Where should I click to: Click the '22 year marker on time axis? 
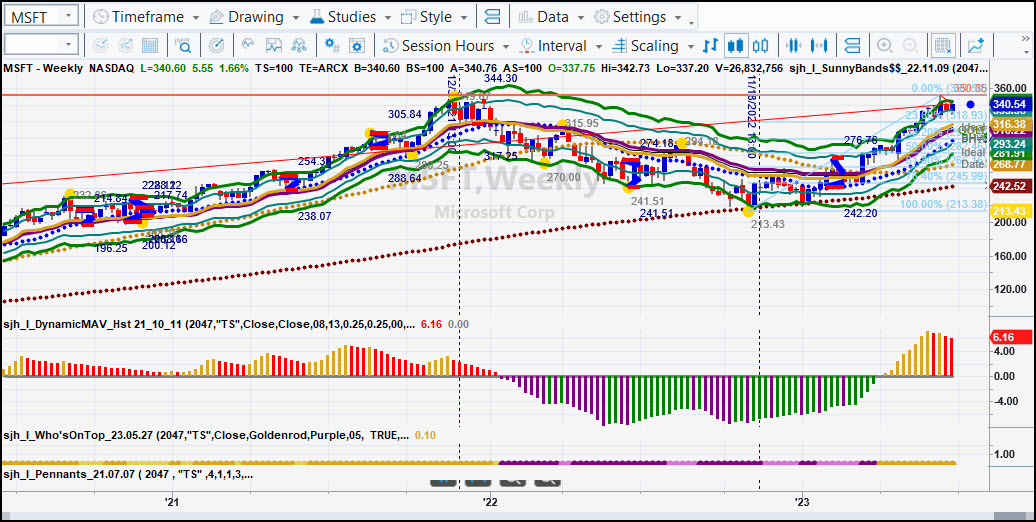coord(490,502)
